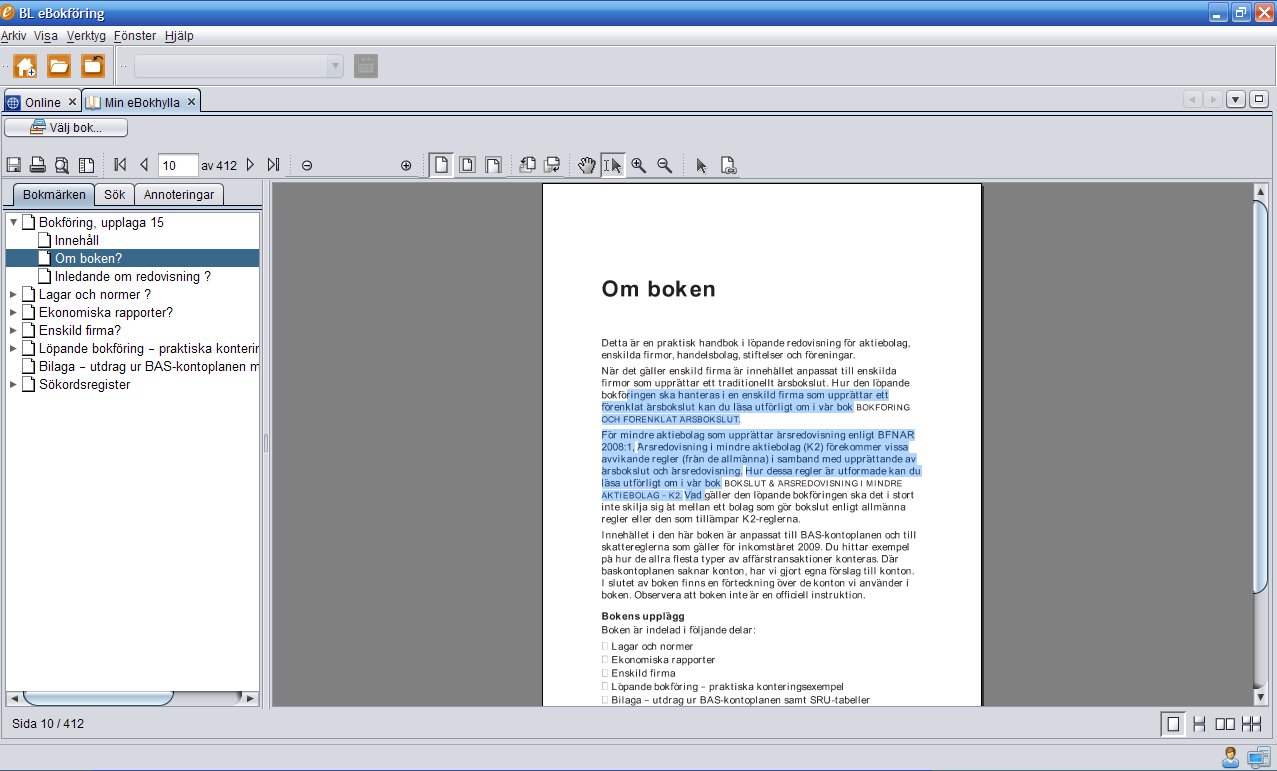
Task: Toggle two-page spread view in status bar
Action: 1223,723
